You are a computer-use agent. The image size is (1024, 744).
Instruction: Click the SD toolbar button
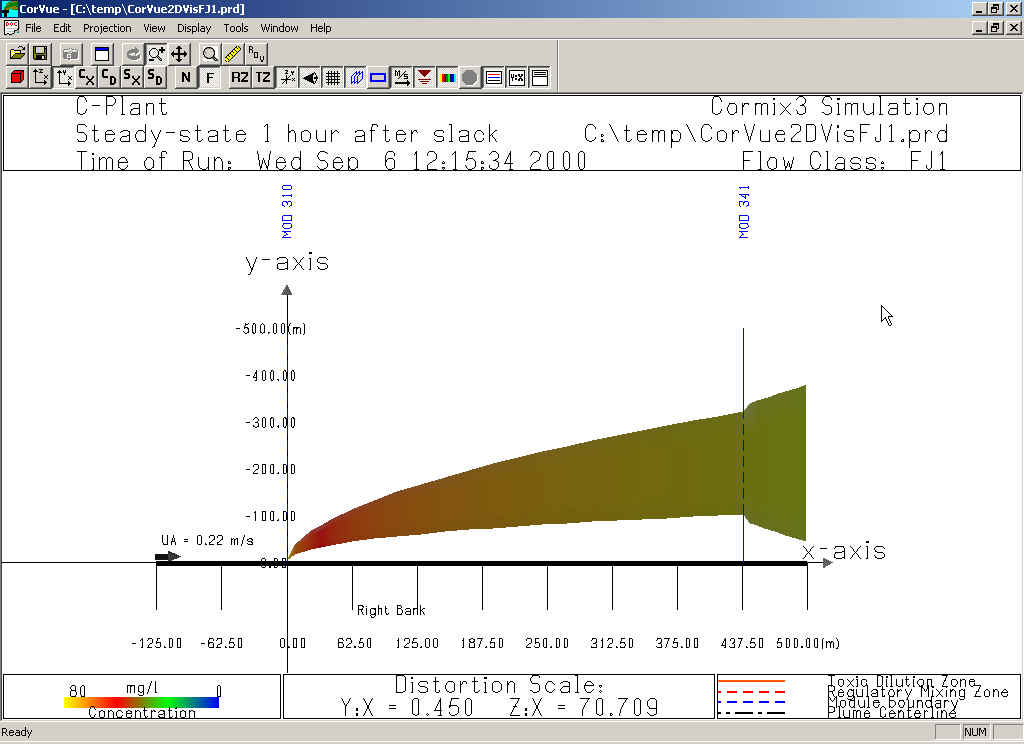click(x=155, y=77)
